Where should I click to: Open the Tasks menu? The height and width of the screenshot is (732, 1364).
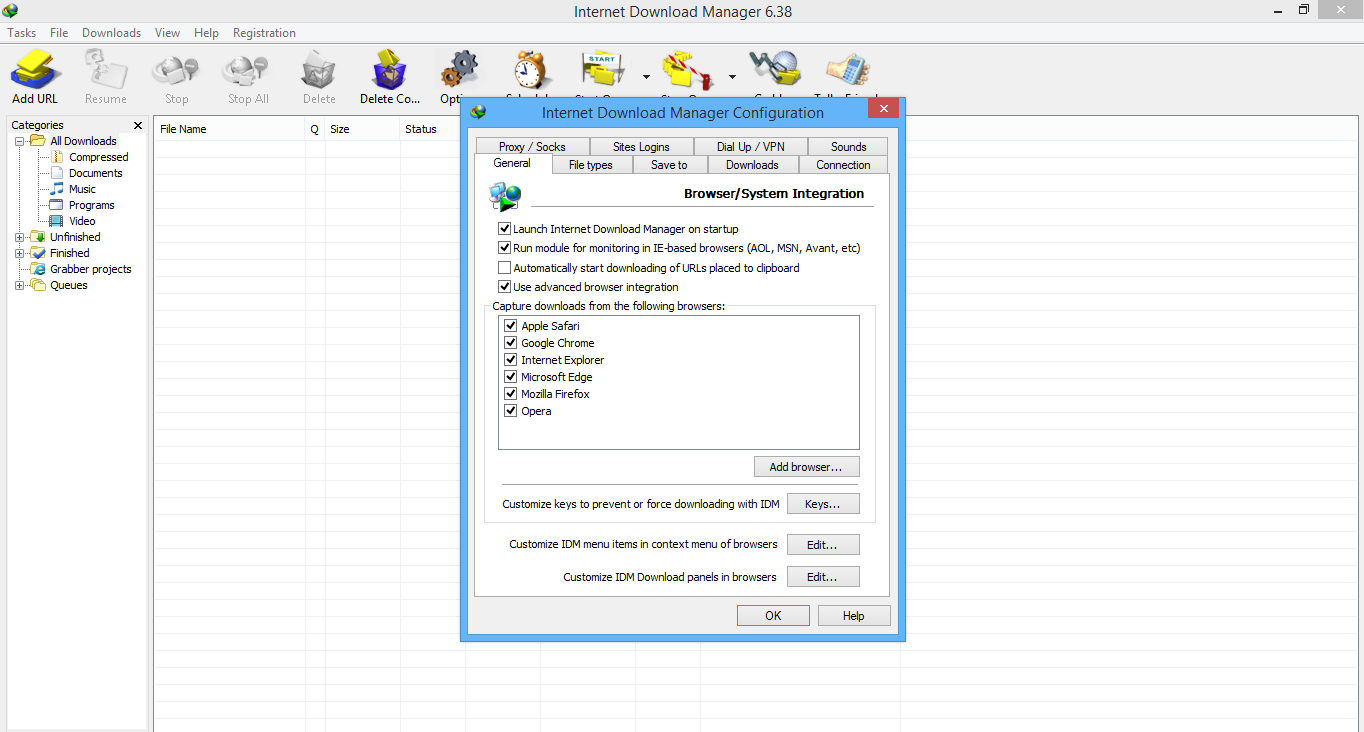pyautogui.click(x=22, y=33)
